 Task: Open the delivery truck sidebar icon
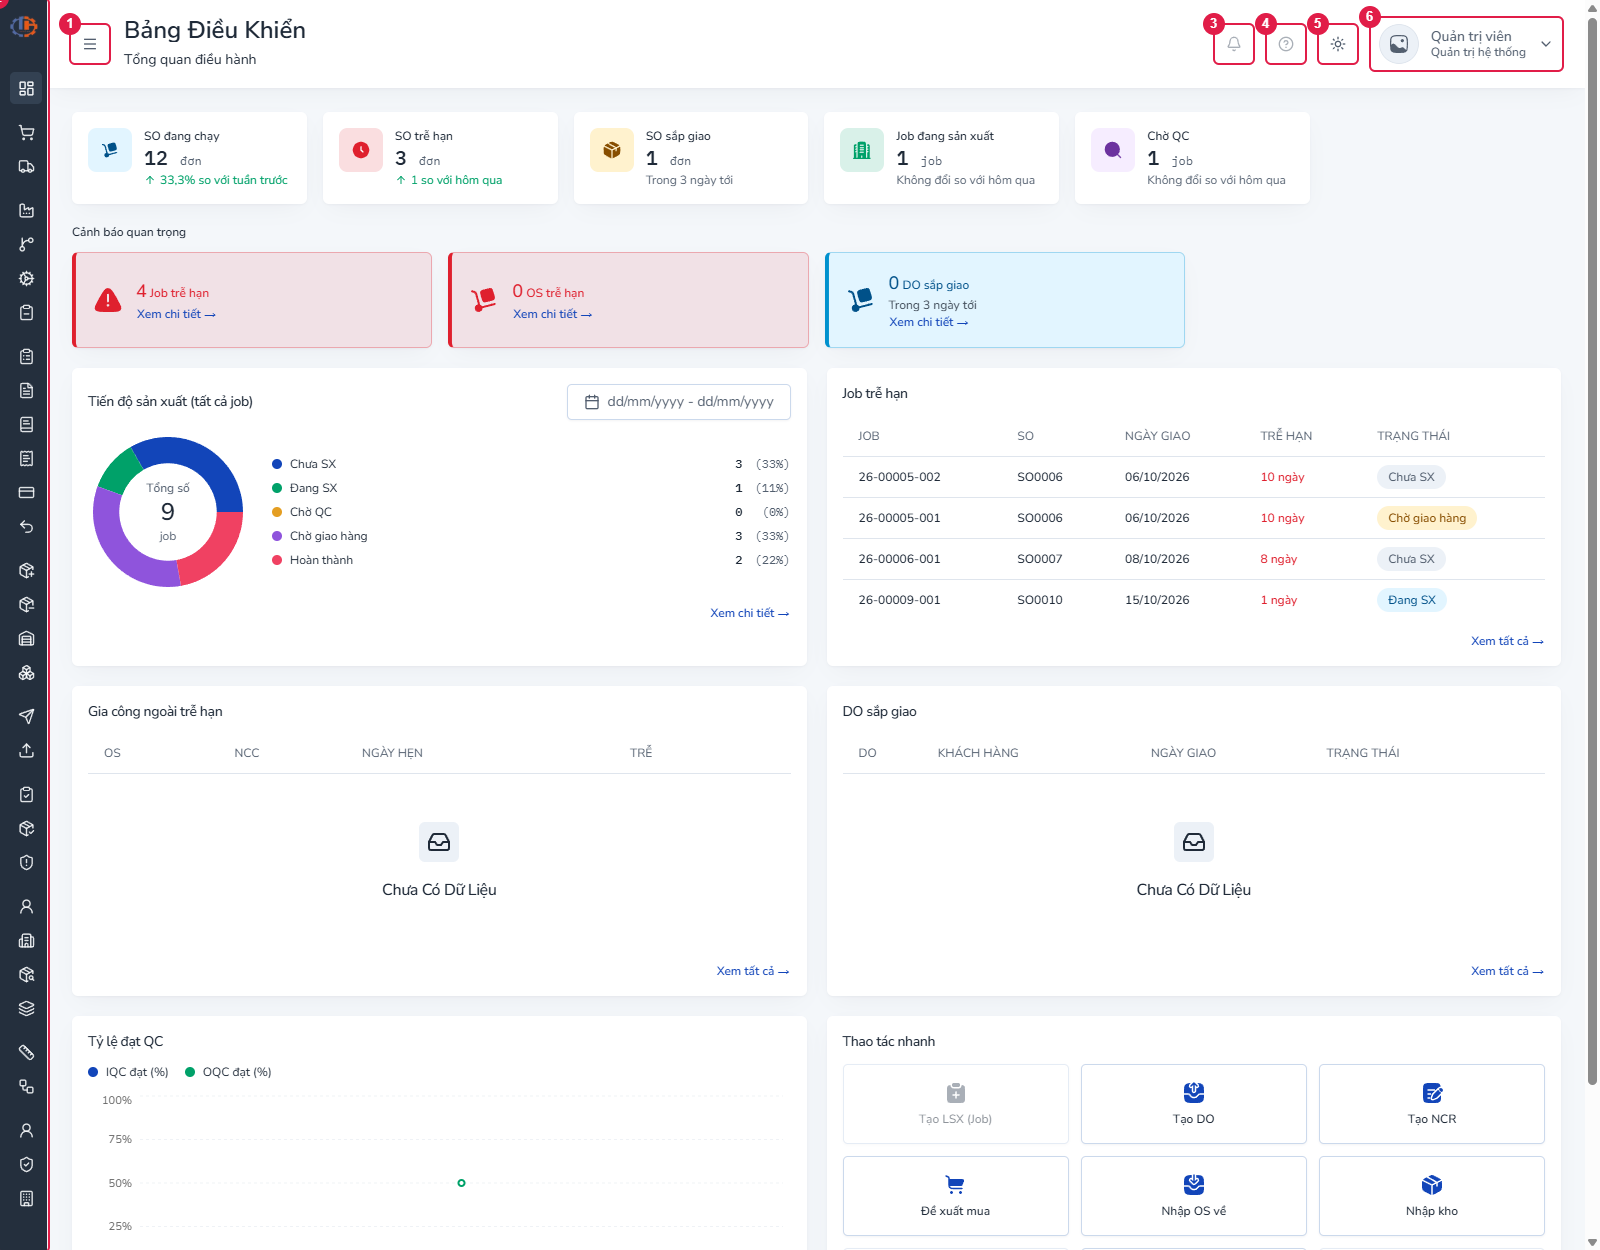[27, 167]
